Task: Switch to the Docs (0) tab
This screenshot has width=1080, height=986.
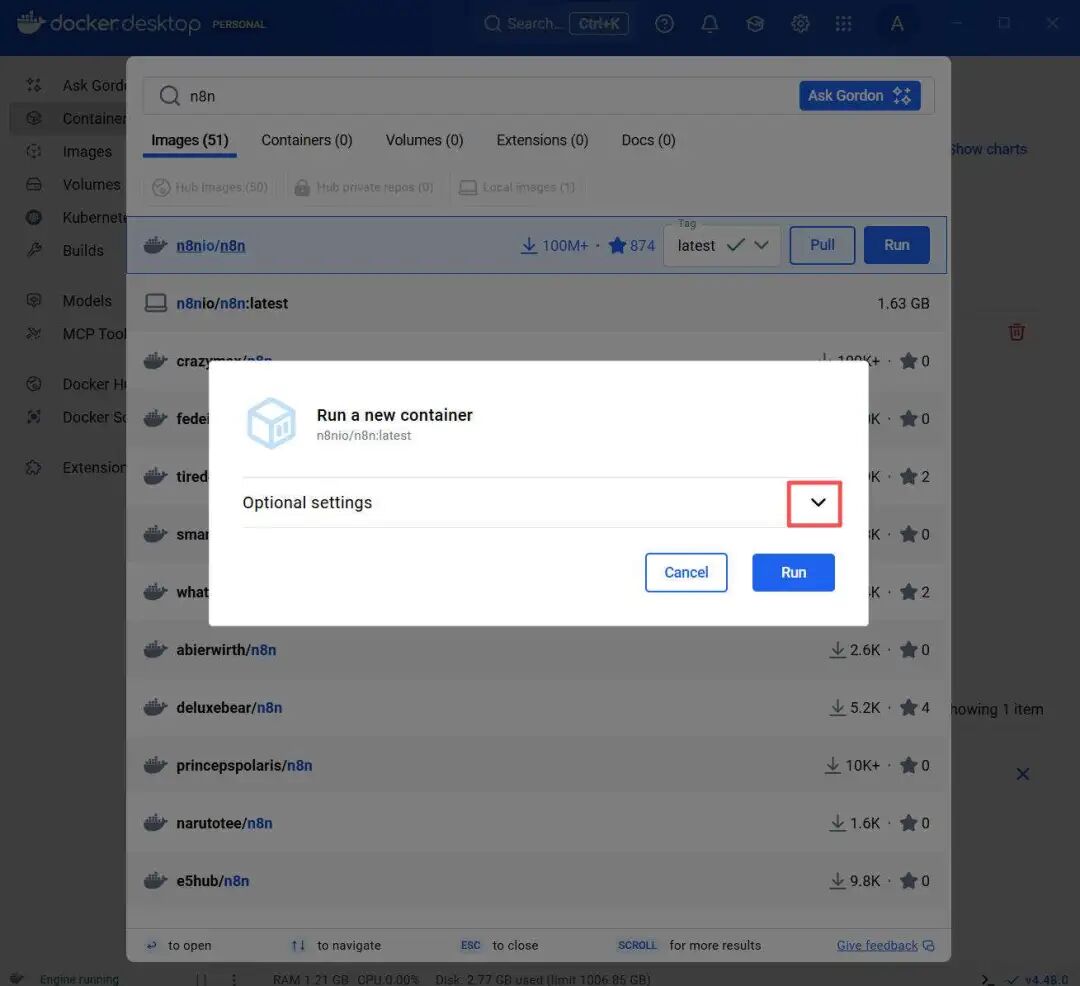Action: [648, 140]
